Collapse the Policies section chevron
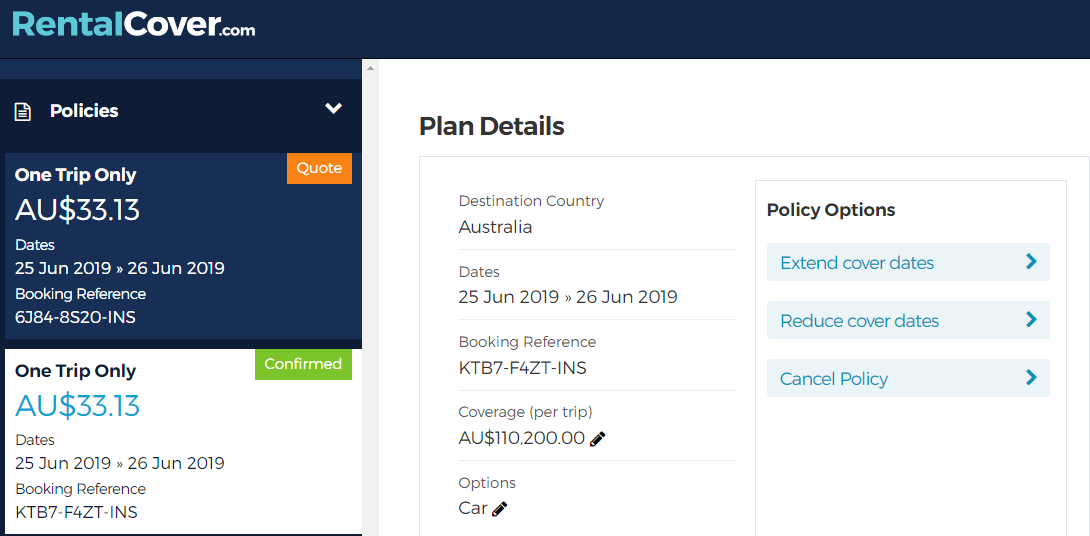Screen dimensions: 1090x536 [x=334, y=109]
